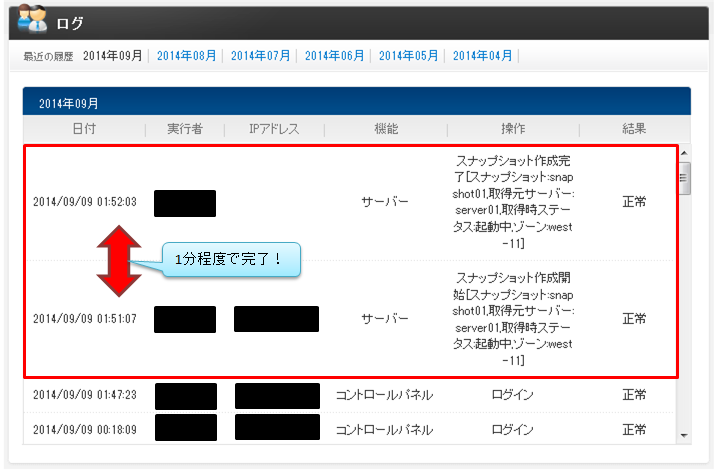The height and width of the screenshot is (470, 715).
Task: Click the 2014年09月 blue section header
Action: click(x=357, y=102)
